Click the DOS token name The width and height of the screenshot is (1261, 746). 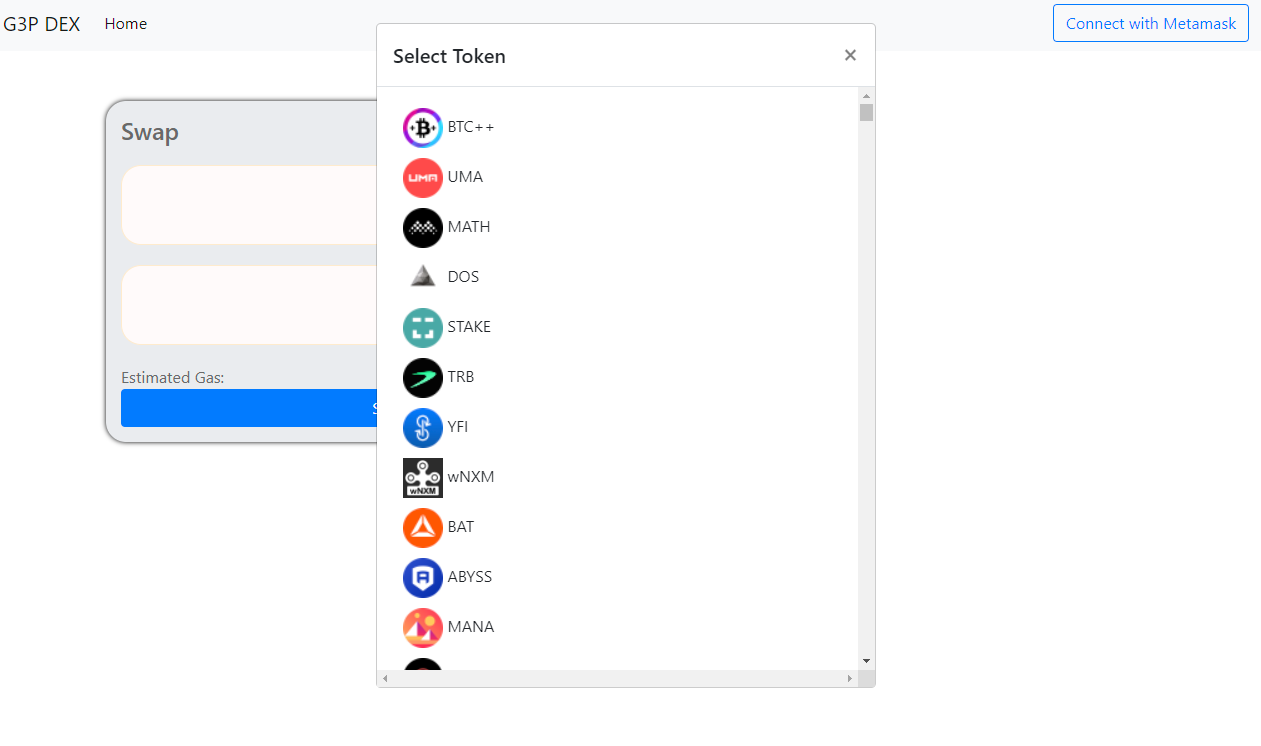tap(463, 277)
